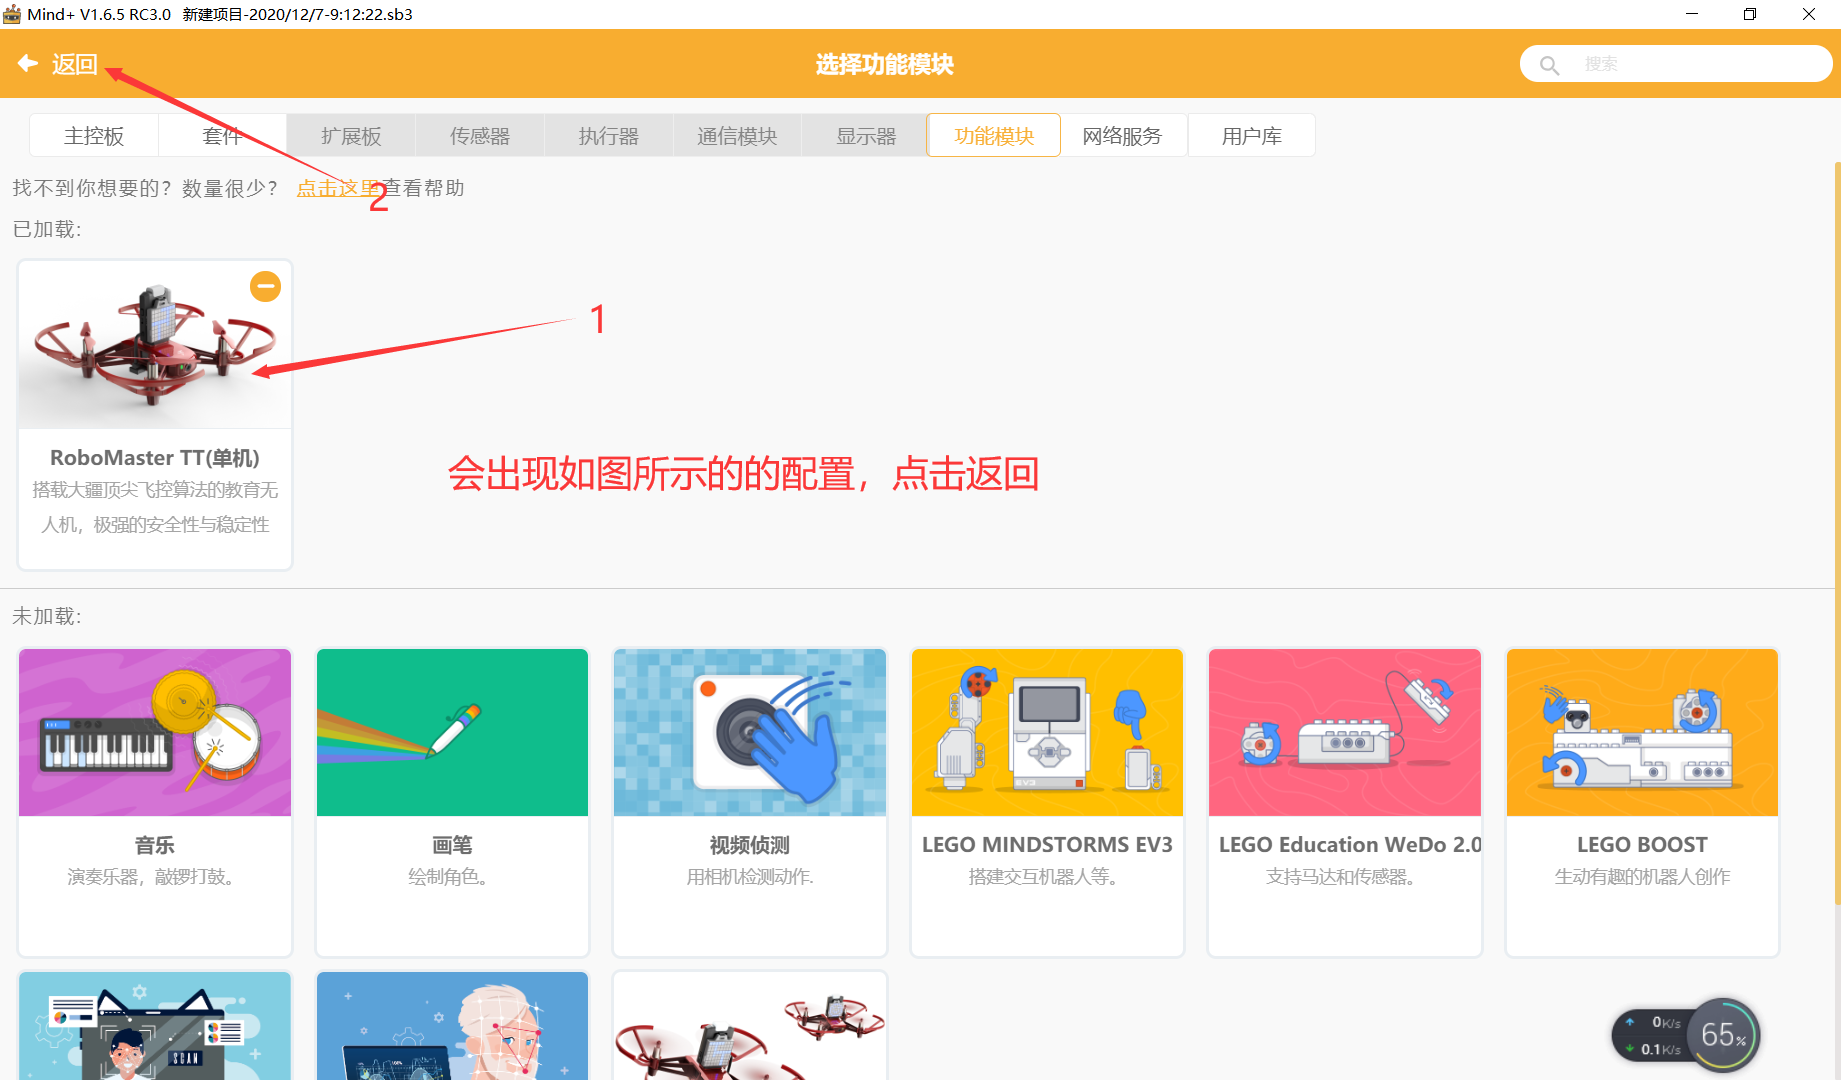Viewport: 1841px width, 1080px height.
Task: Remove RoboMaster TT using the minus icon
Action: point(265,287)
